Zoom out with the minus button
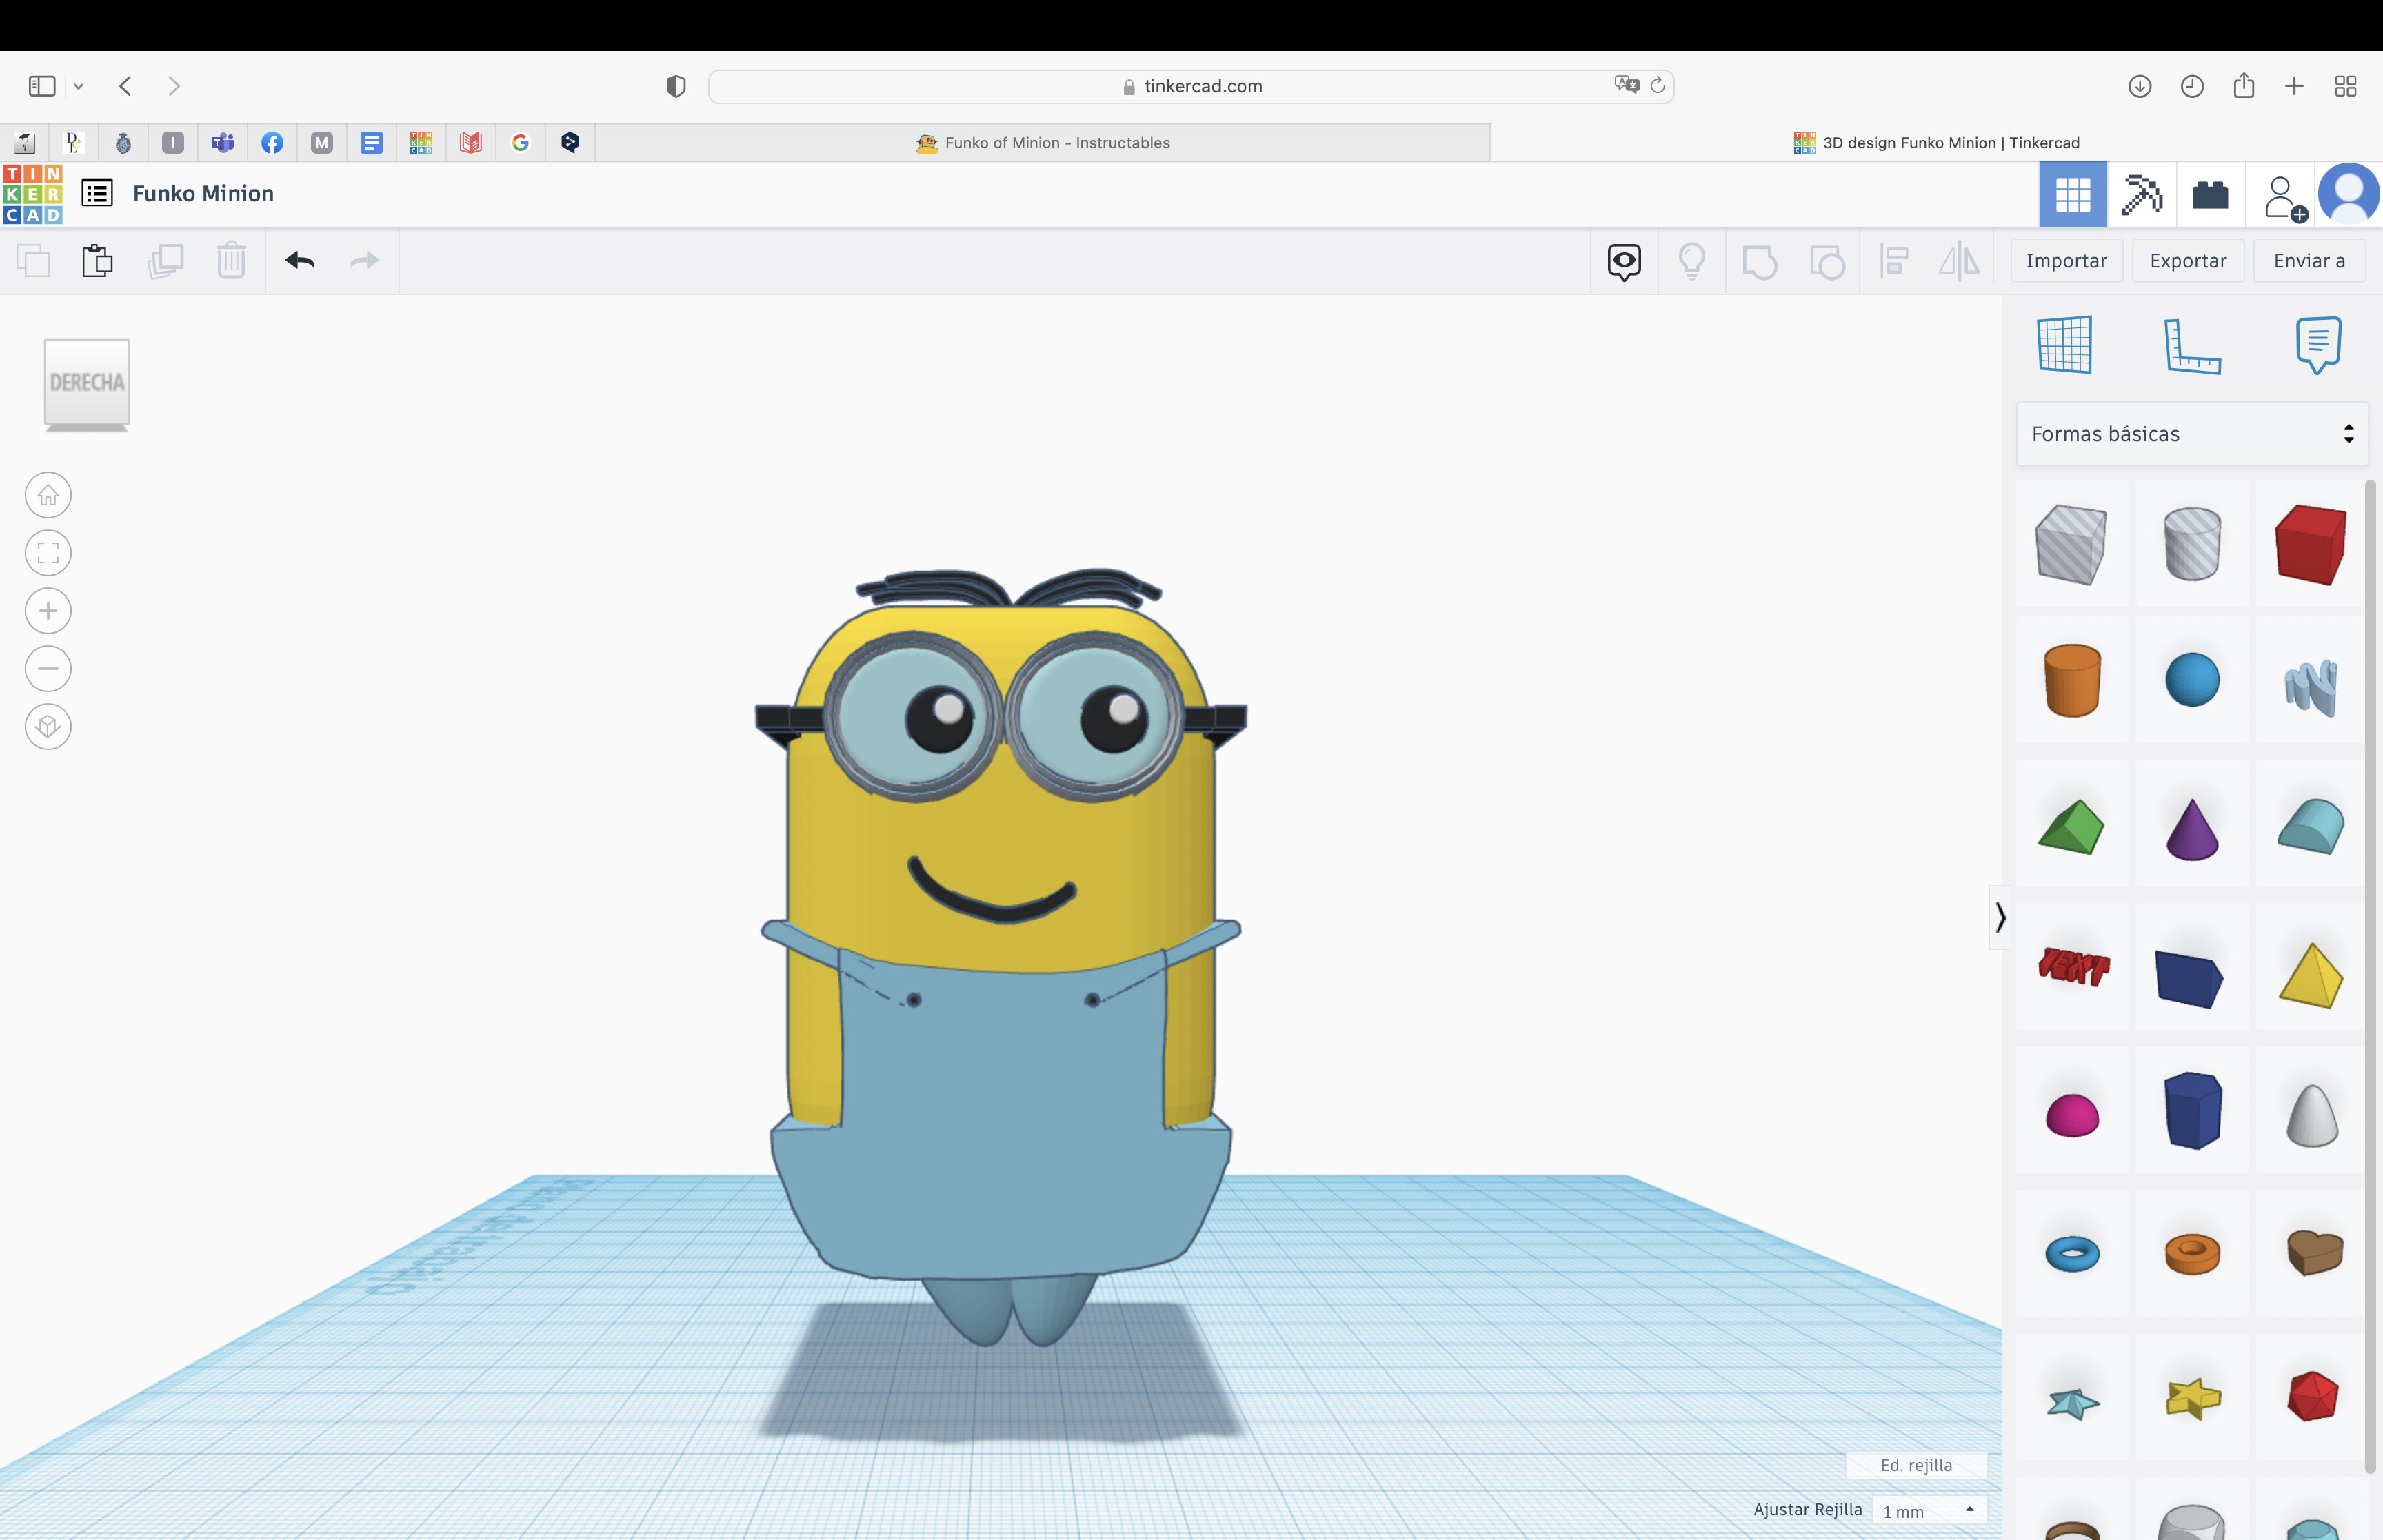 tap(48, 669)
